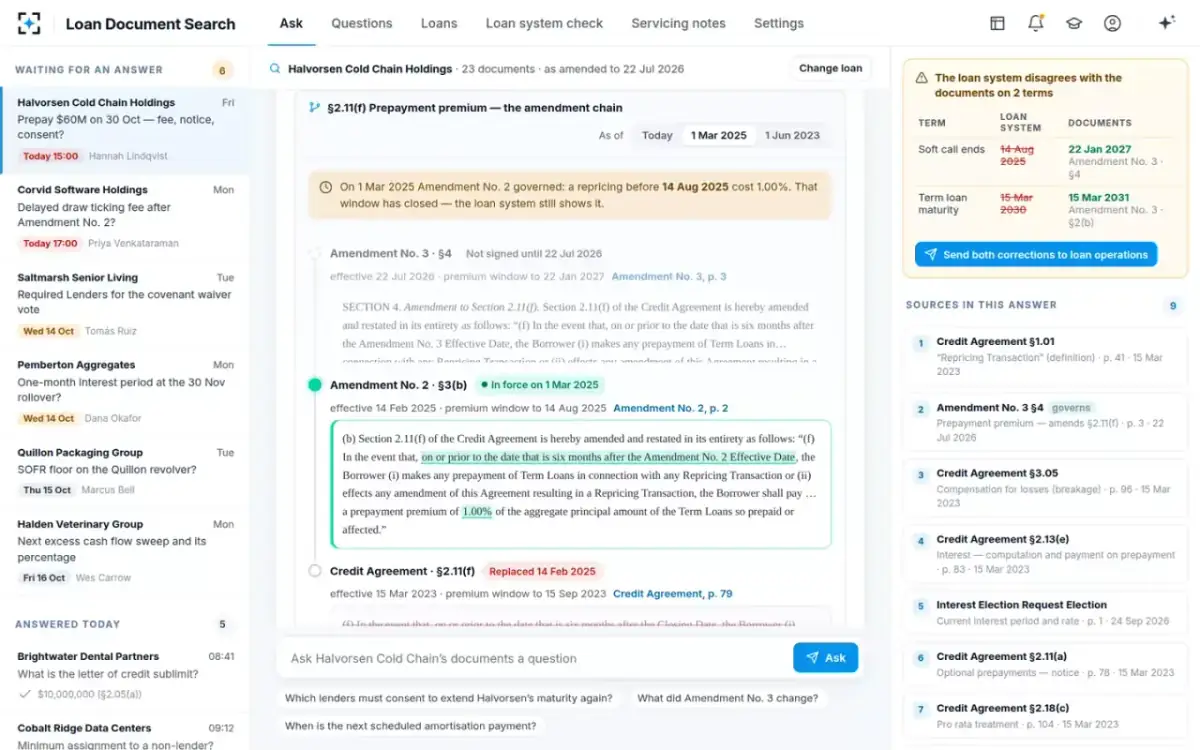This screenshot has width=1200, height=750.
Task: Open the Questions tab
Action: point(362,23)
